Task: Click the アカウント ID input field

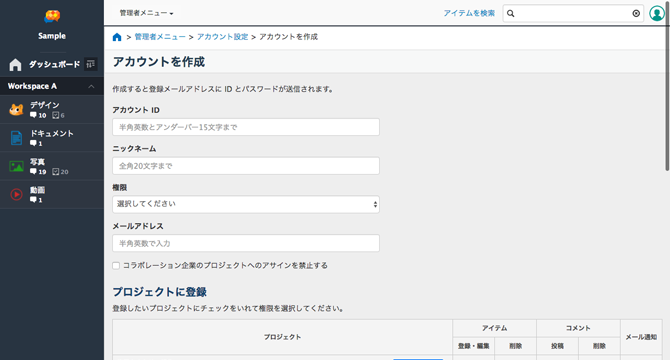Action: click(246, 127)
